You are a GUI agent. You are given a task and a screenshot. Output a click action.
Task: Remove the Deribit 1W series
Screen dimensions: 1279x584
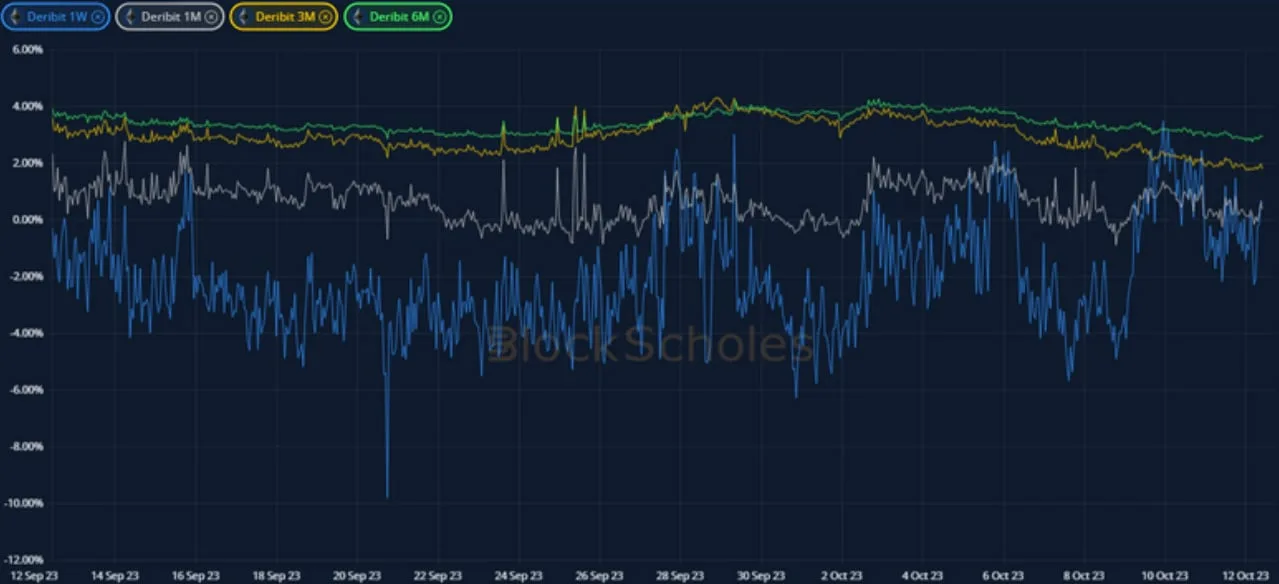click(98, 17)
